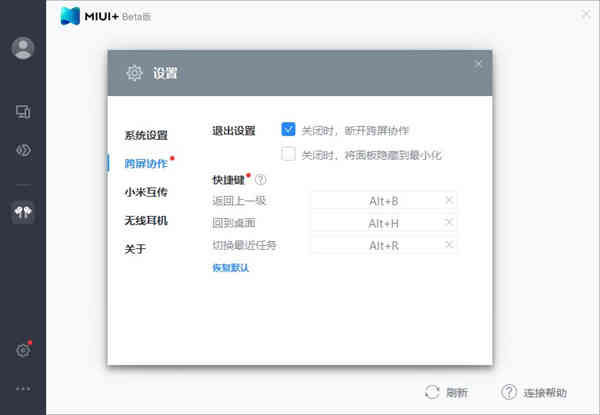Image resolution: width=600 pixels, height=415 pixels.
Task: Open the 关于 tab
Action: 135,249
